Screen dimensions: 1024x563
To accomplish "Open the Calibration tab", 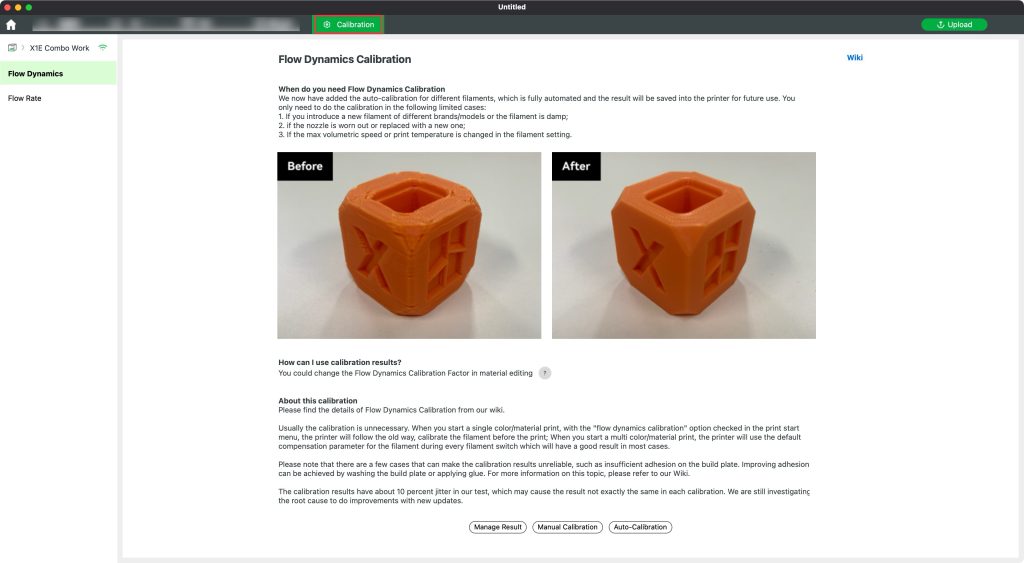I will [348, 25].
